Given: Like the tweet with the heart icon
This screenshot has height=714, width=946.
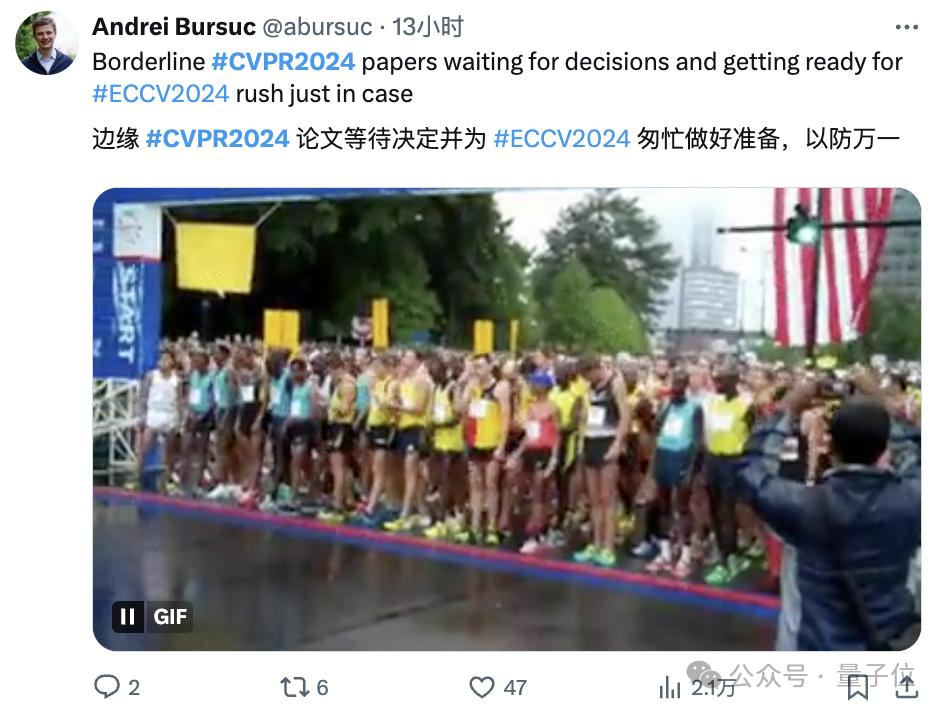Looking at the screenshot, I should pyautogui.click(x=481, y=687).
